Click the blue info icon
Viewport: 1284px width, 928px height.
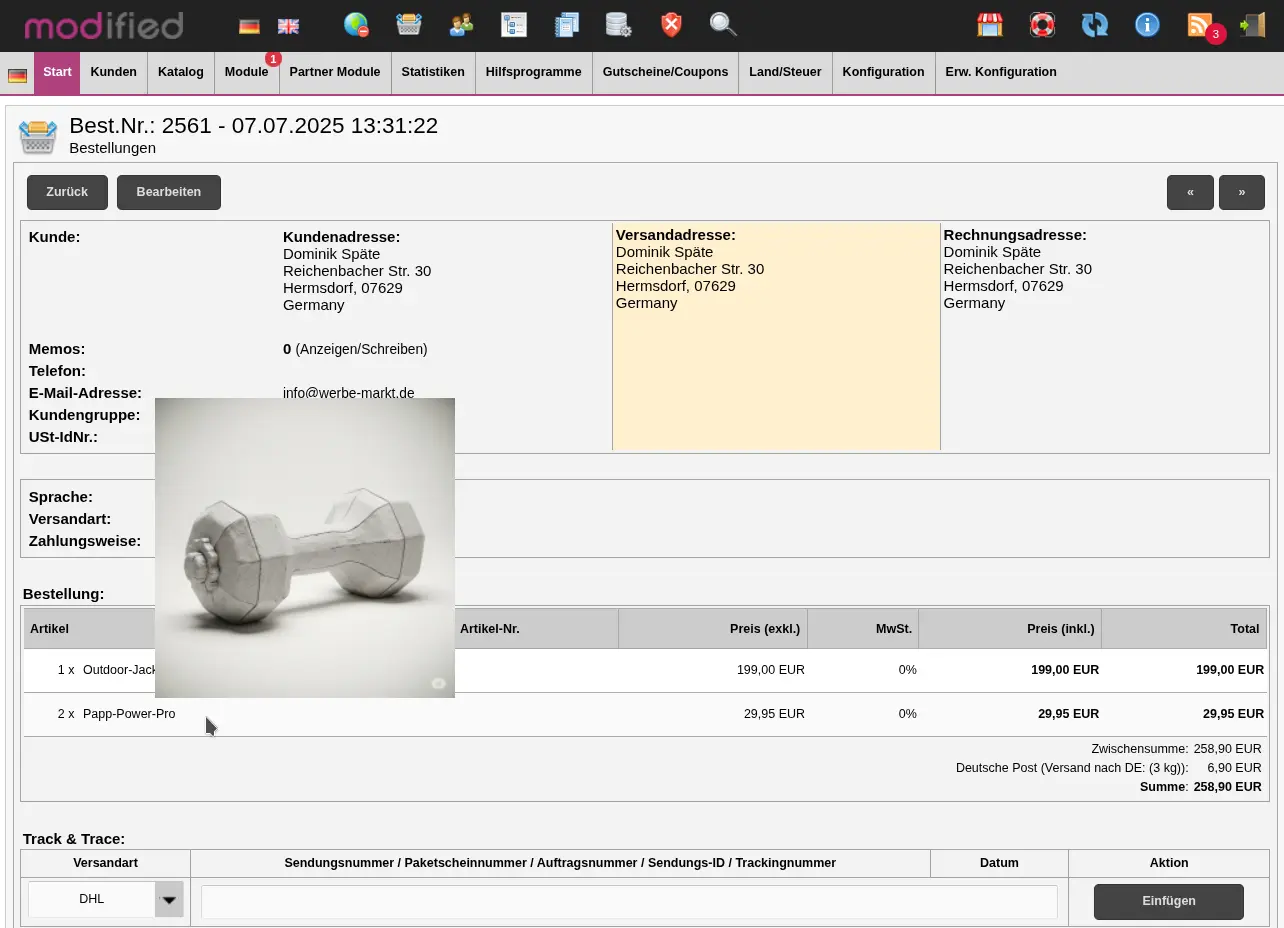point(1147,25)
